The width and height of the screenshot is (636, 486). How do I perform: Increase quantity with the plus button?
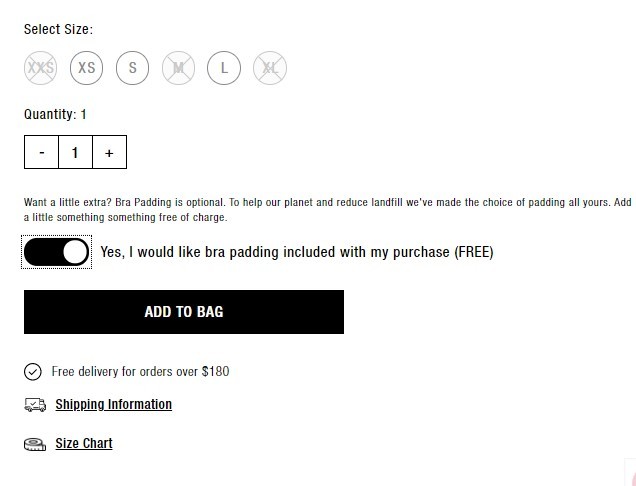[109, 152]
